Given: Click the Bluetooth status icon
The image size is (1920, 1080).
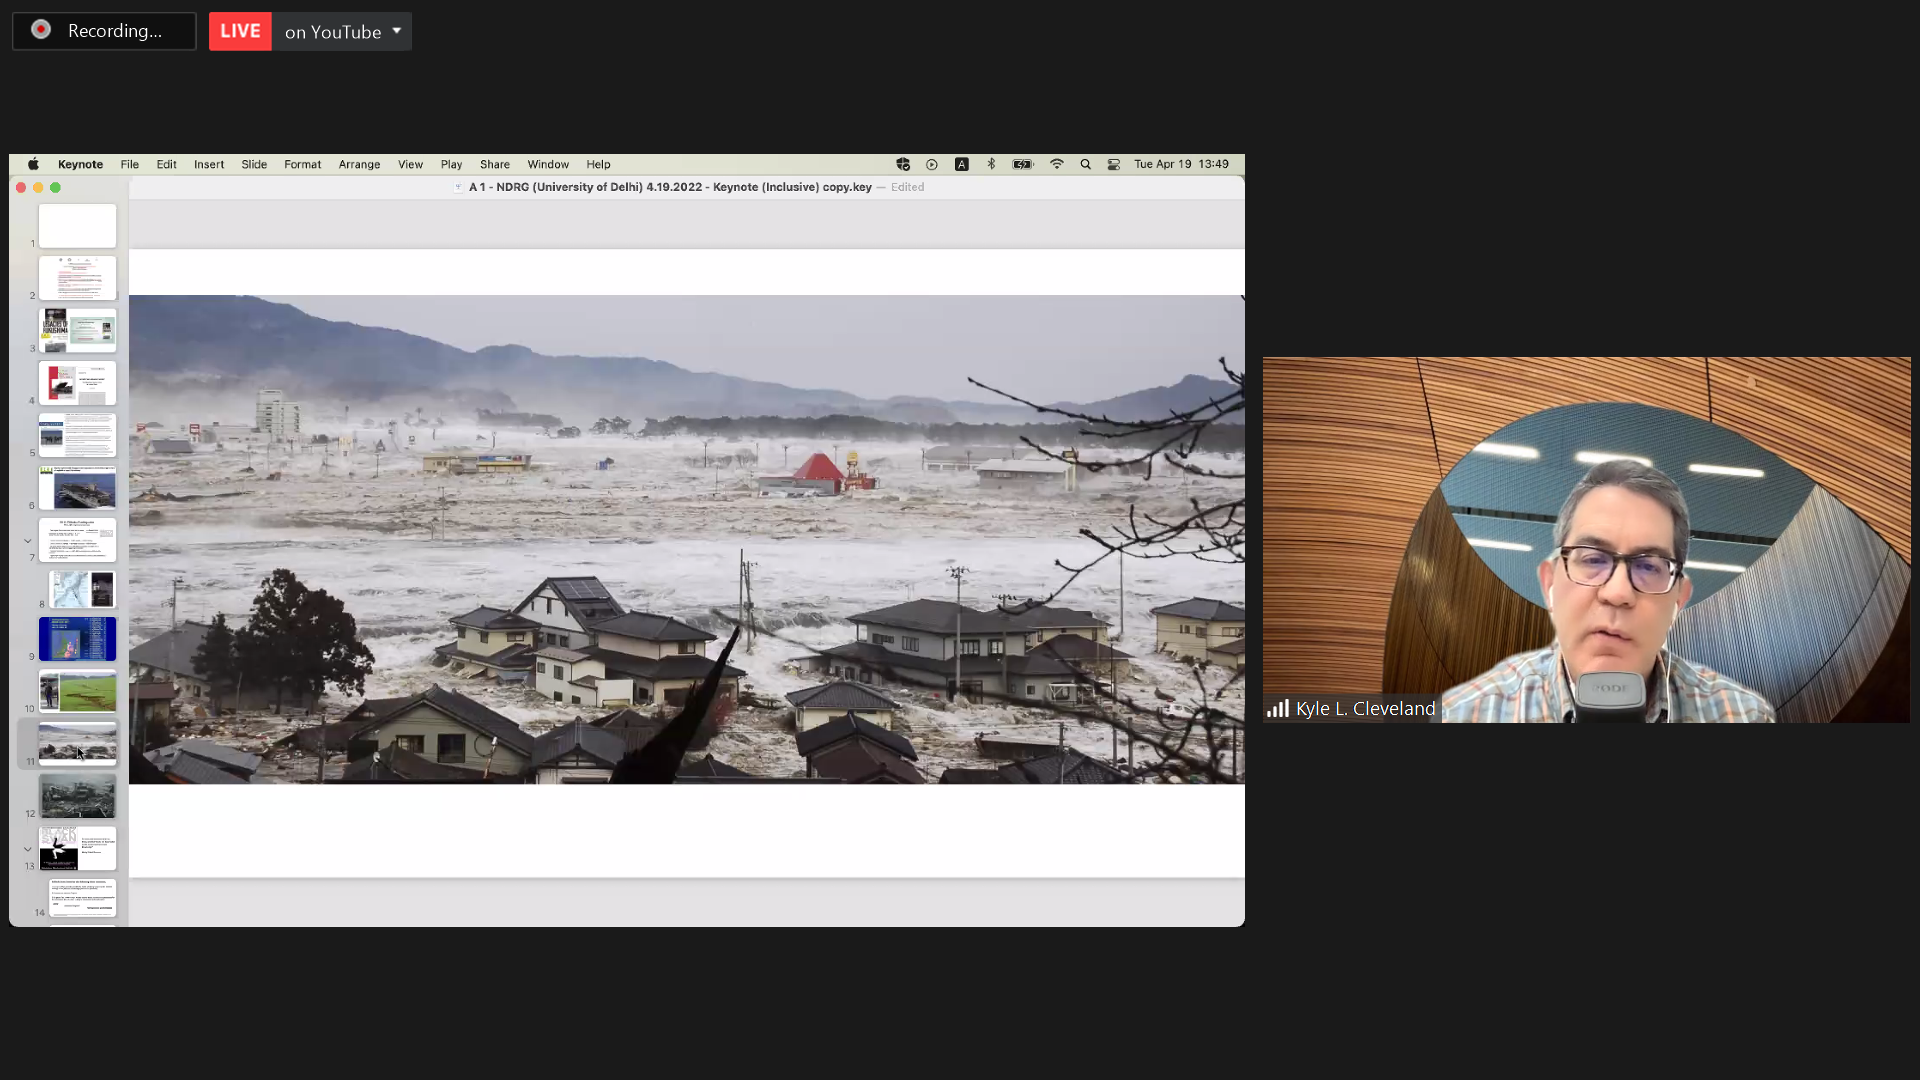Looking at the screenshot, I should point(991,164).
